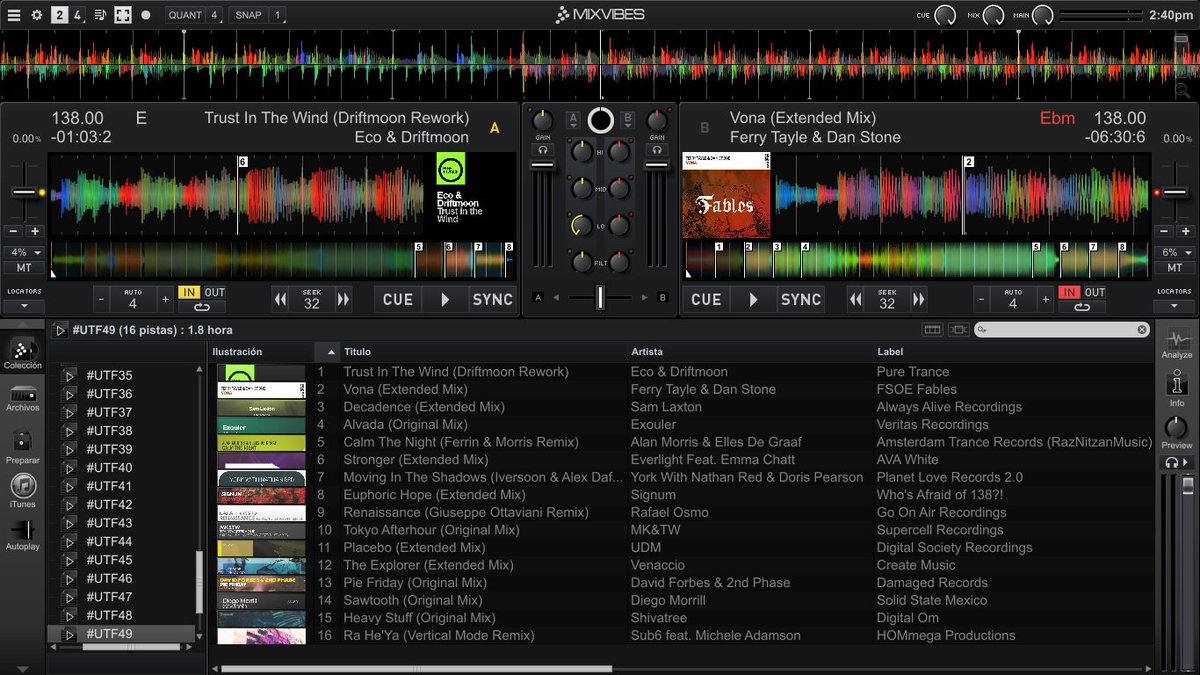
Task: Seek backward on deck A
Action: (281, 299)
